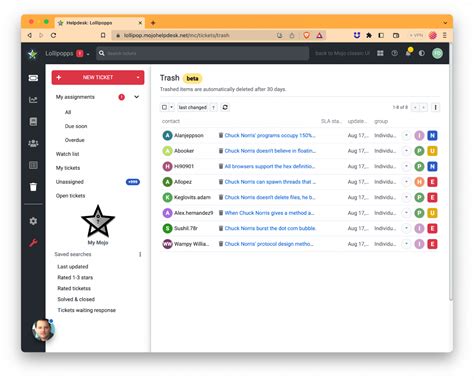Open the help question mark icon
The height and width of the screenshot is (380, 474).
[394, 53]
